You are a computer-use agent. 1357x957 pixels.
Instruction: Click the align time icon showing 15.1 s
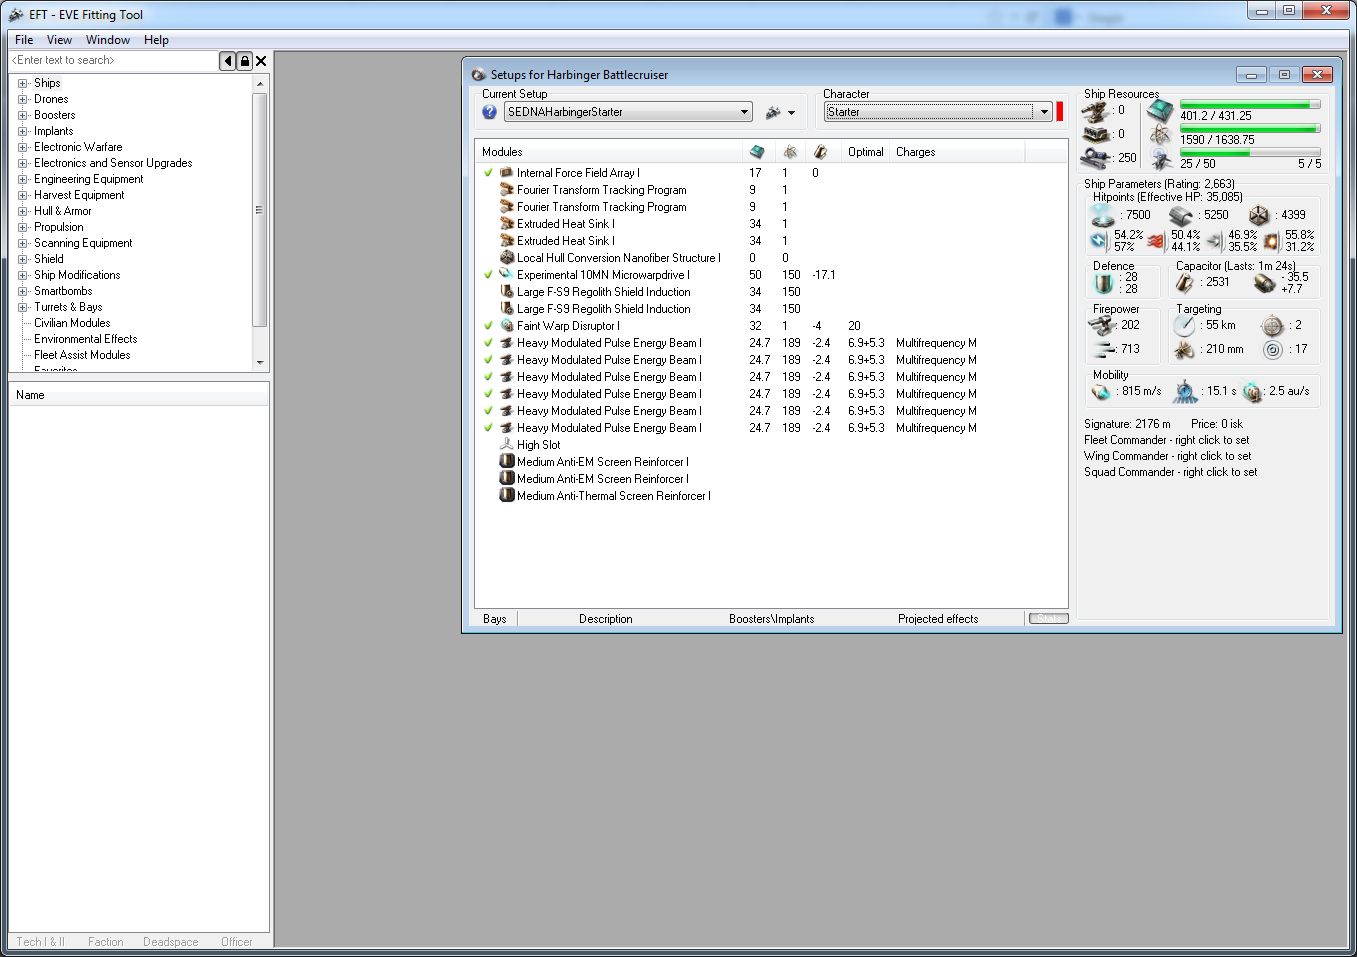tap(1185, 391)
